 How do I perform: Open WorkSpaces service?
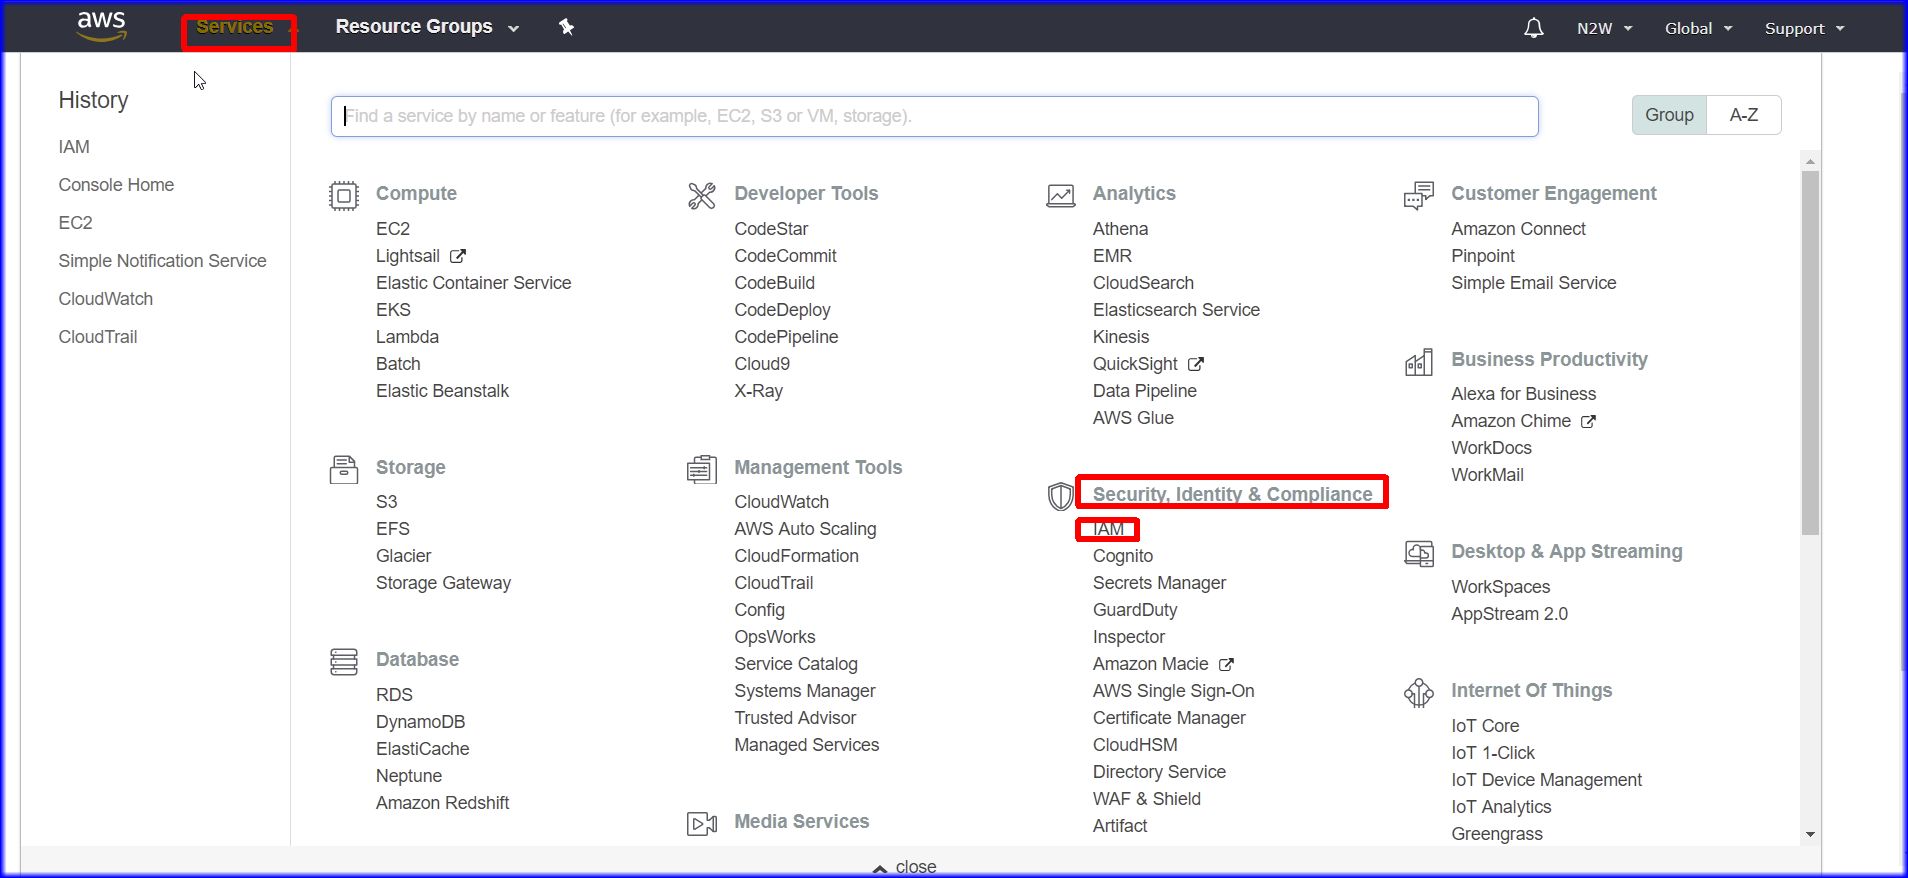(x=1500, y=587)
